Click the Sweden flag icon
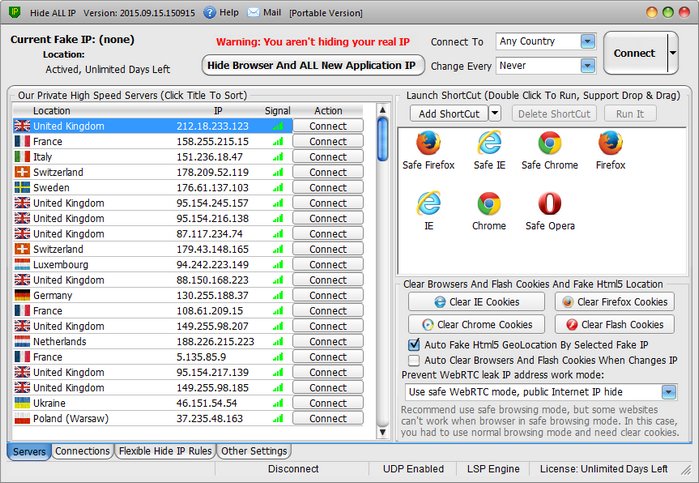Screen dimensions: 699x483 tap(22, 188)
